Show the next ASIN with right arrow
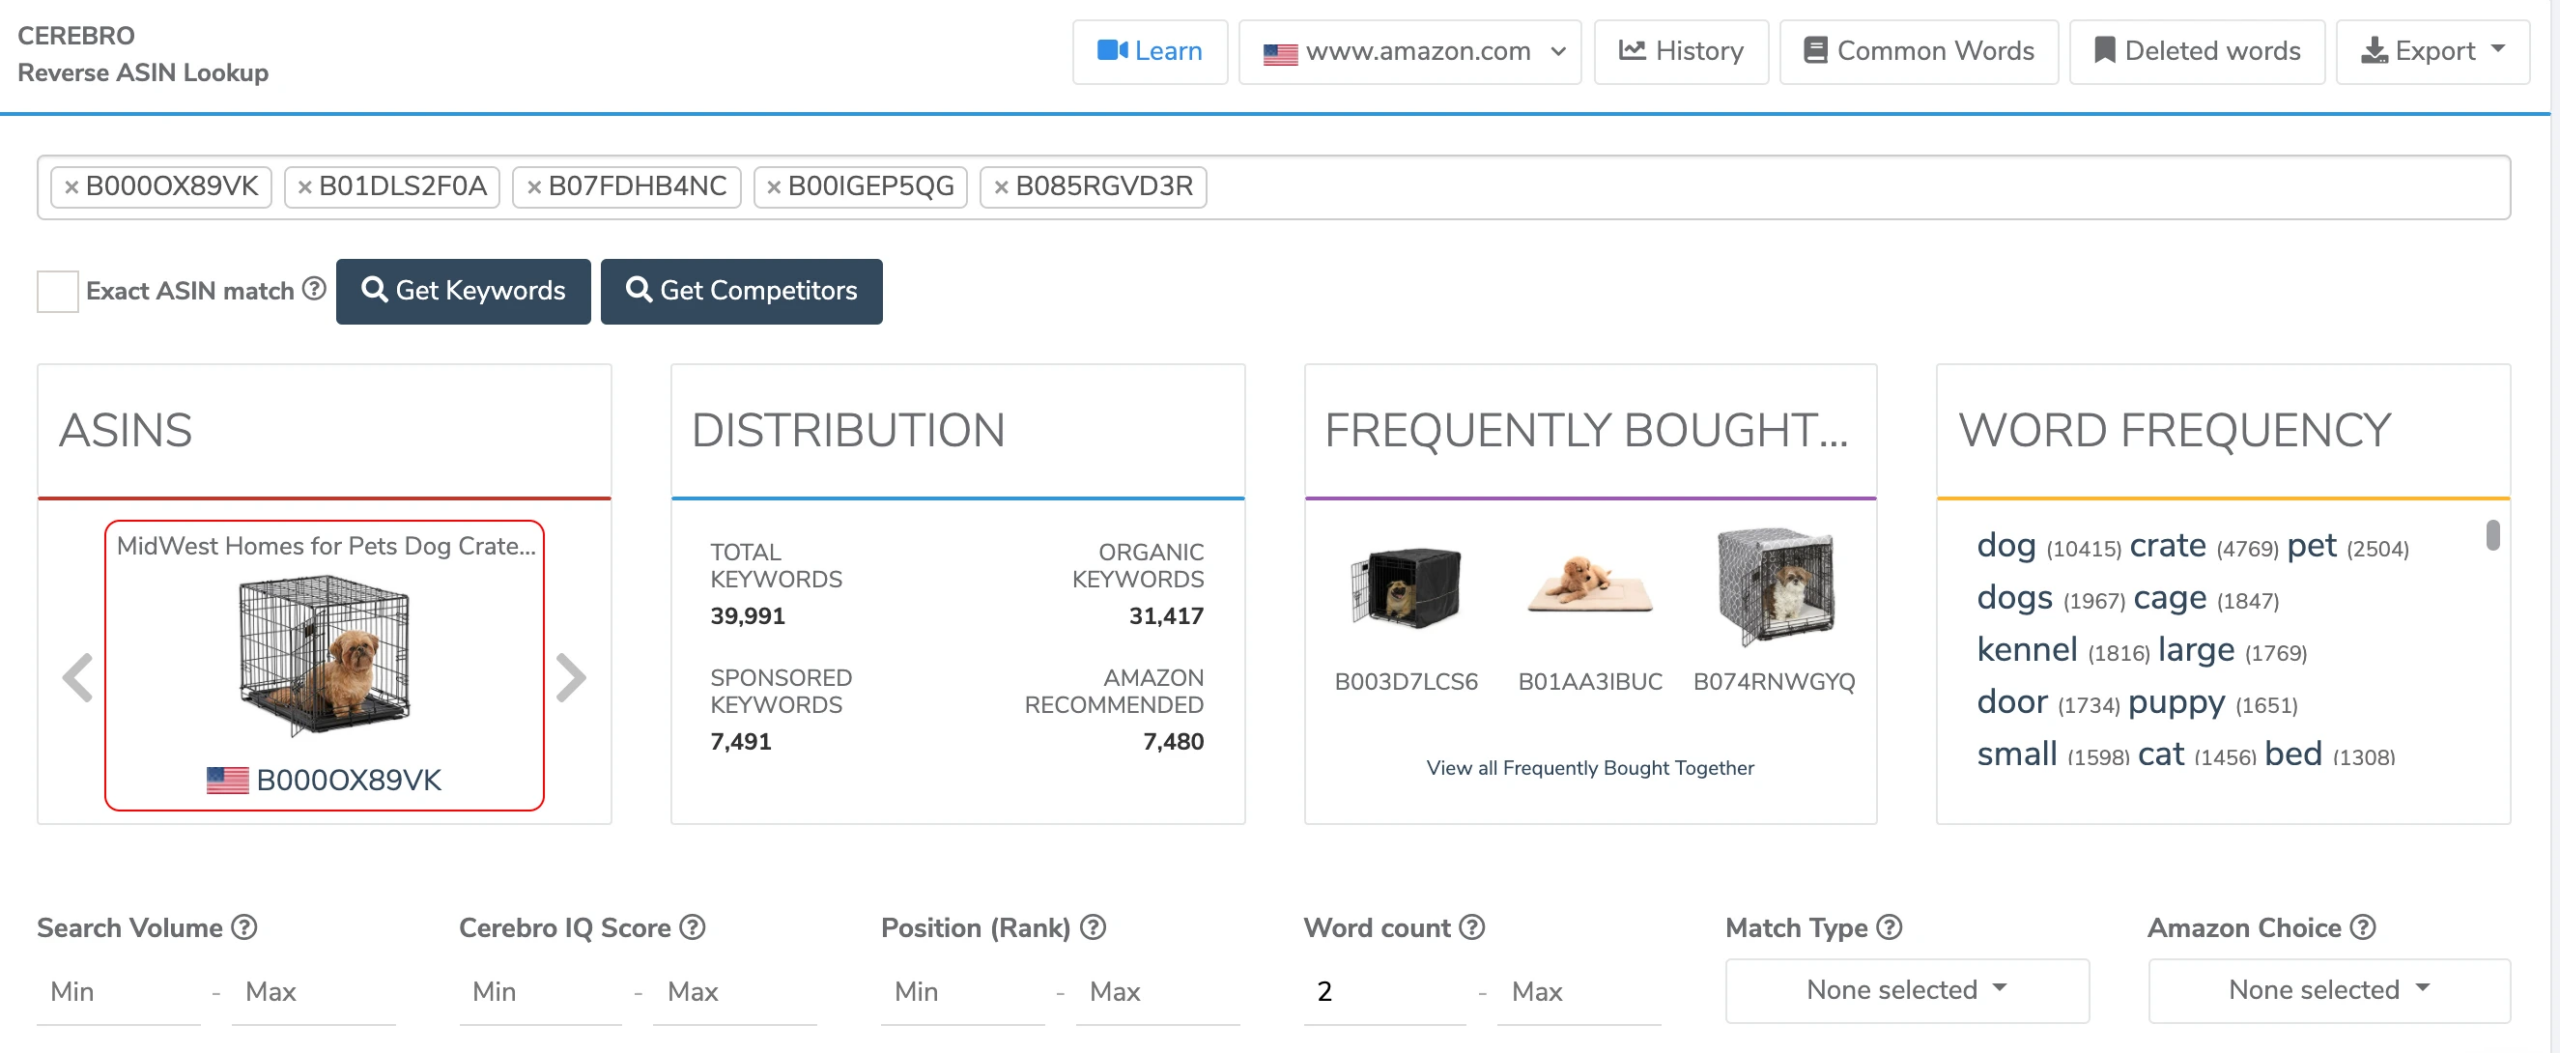Viewport: 2560px width, 1053px height. pyautogui.click(x=570, y=678)
